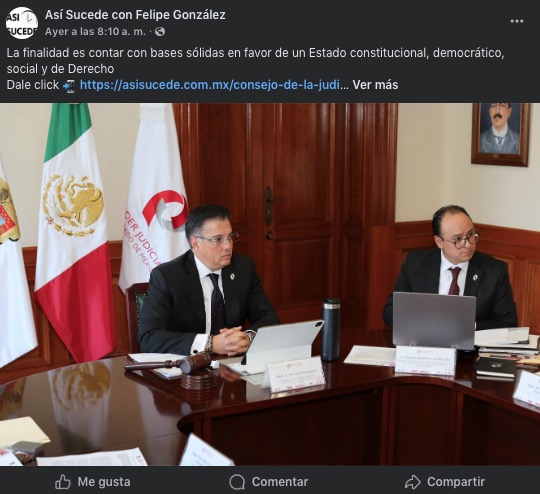Click the thumbs-up Me gusta icon
This screenshot has height=494, width=540.
[63, 482]
